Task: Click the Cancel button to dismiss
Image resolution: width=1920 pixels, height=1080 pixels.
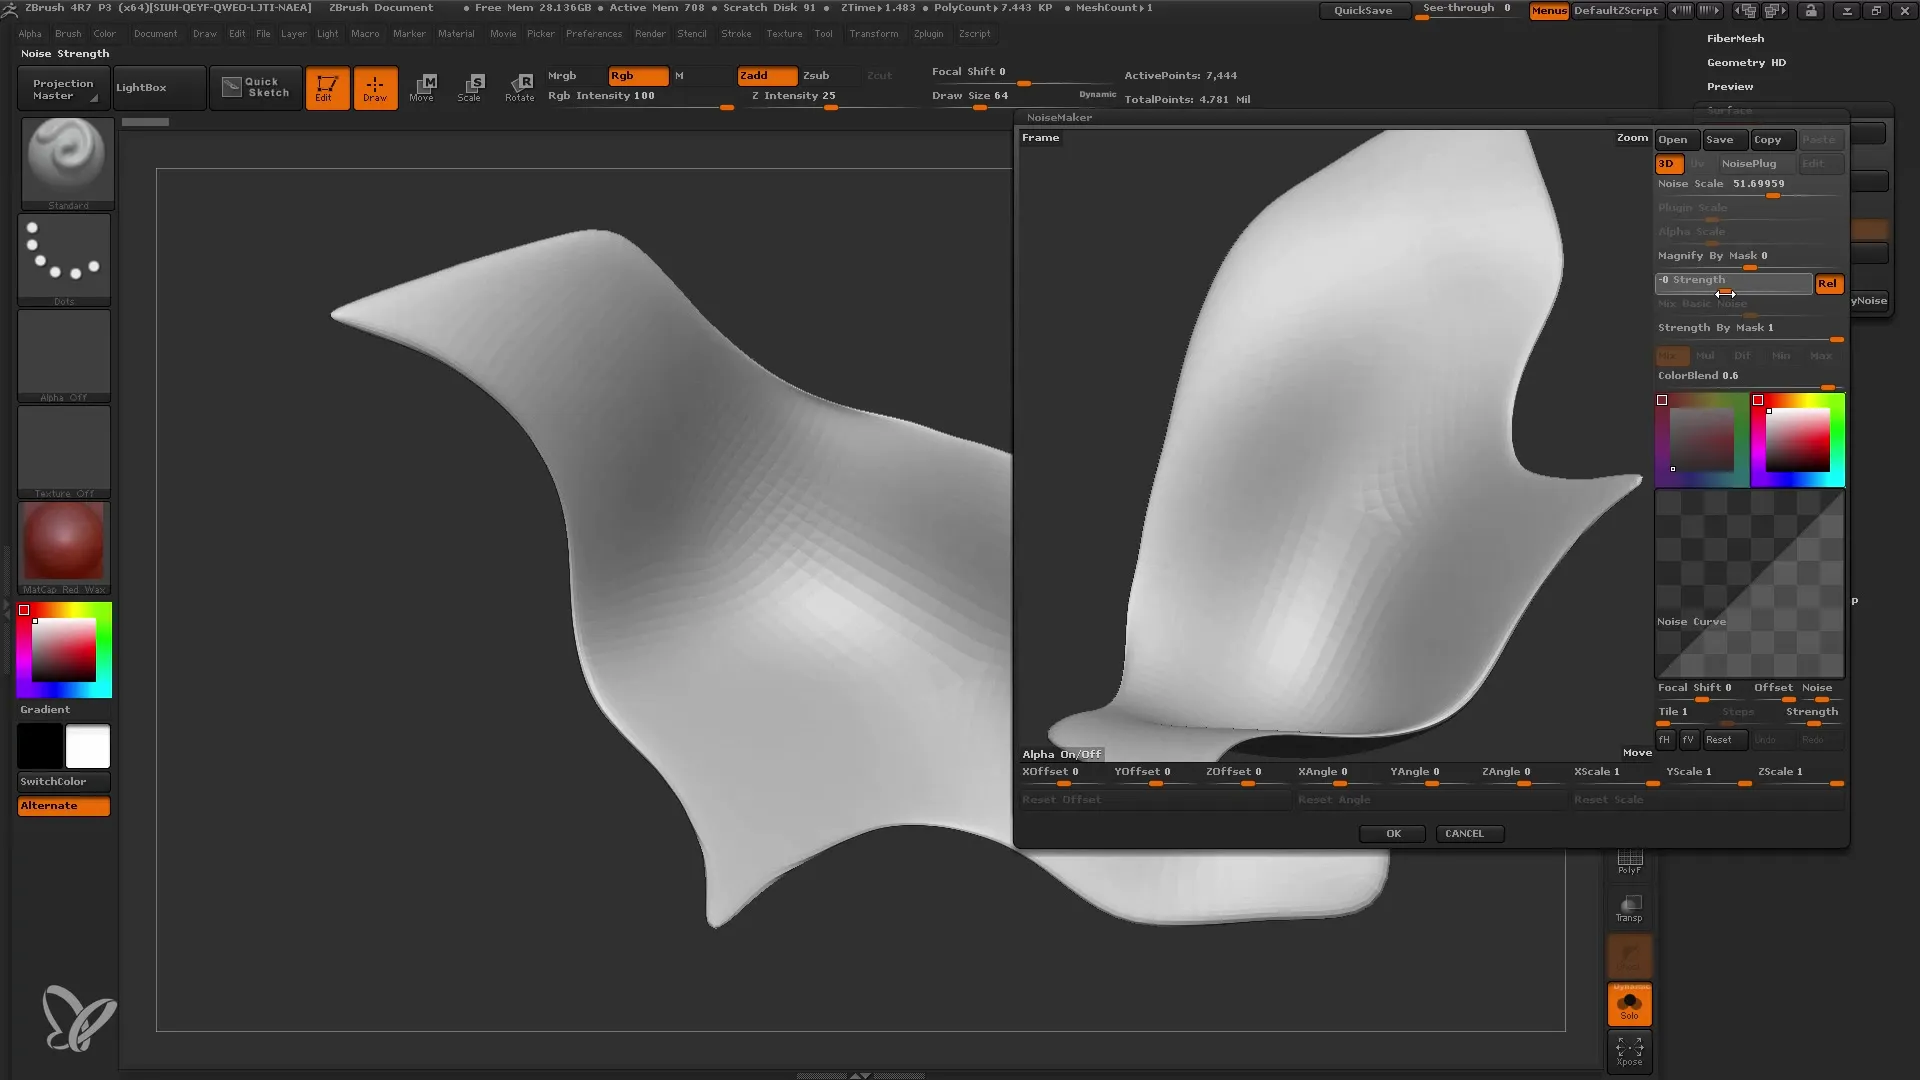Action: 1465,832
